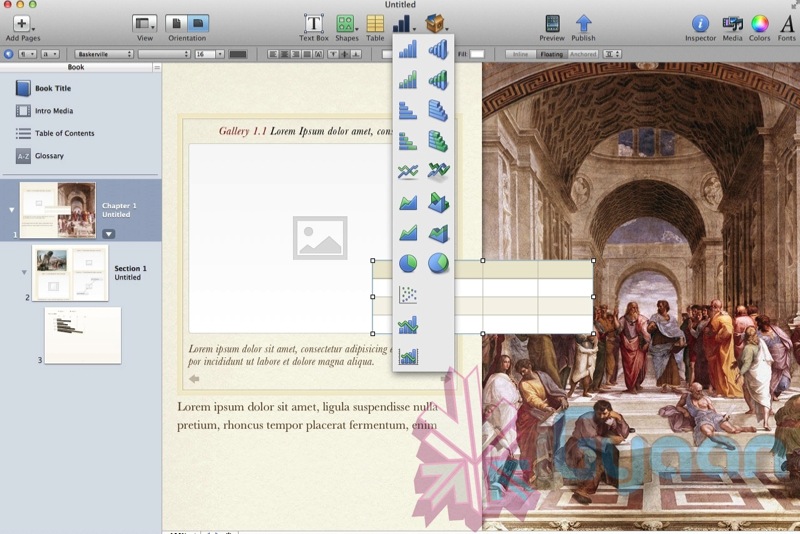
Task: Collapse the Chapter 1 disclosure triangle
Action: [x=12, y=210]
